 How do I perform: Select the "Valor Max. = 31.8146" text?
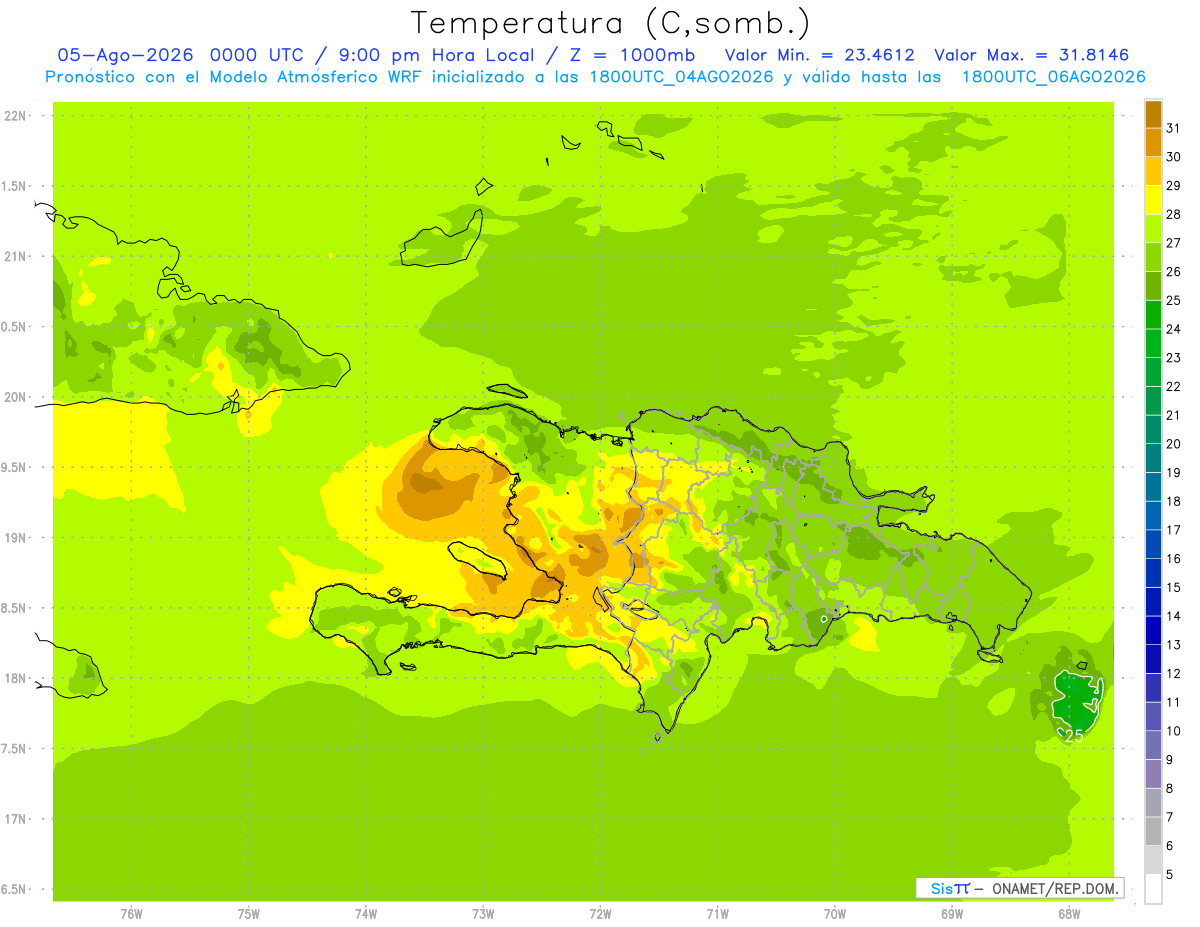coord(1031,55)
